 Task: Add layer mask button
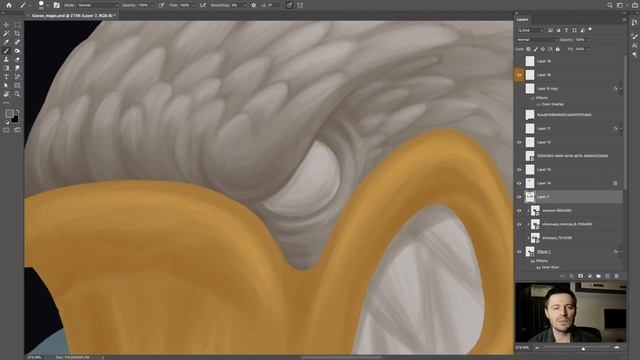point(580,276)
